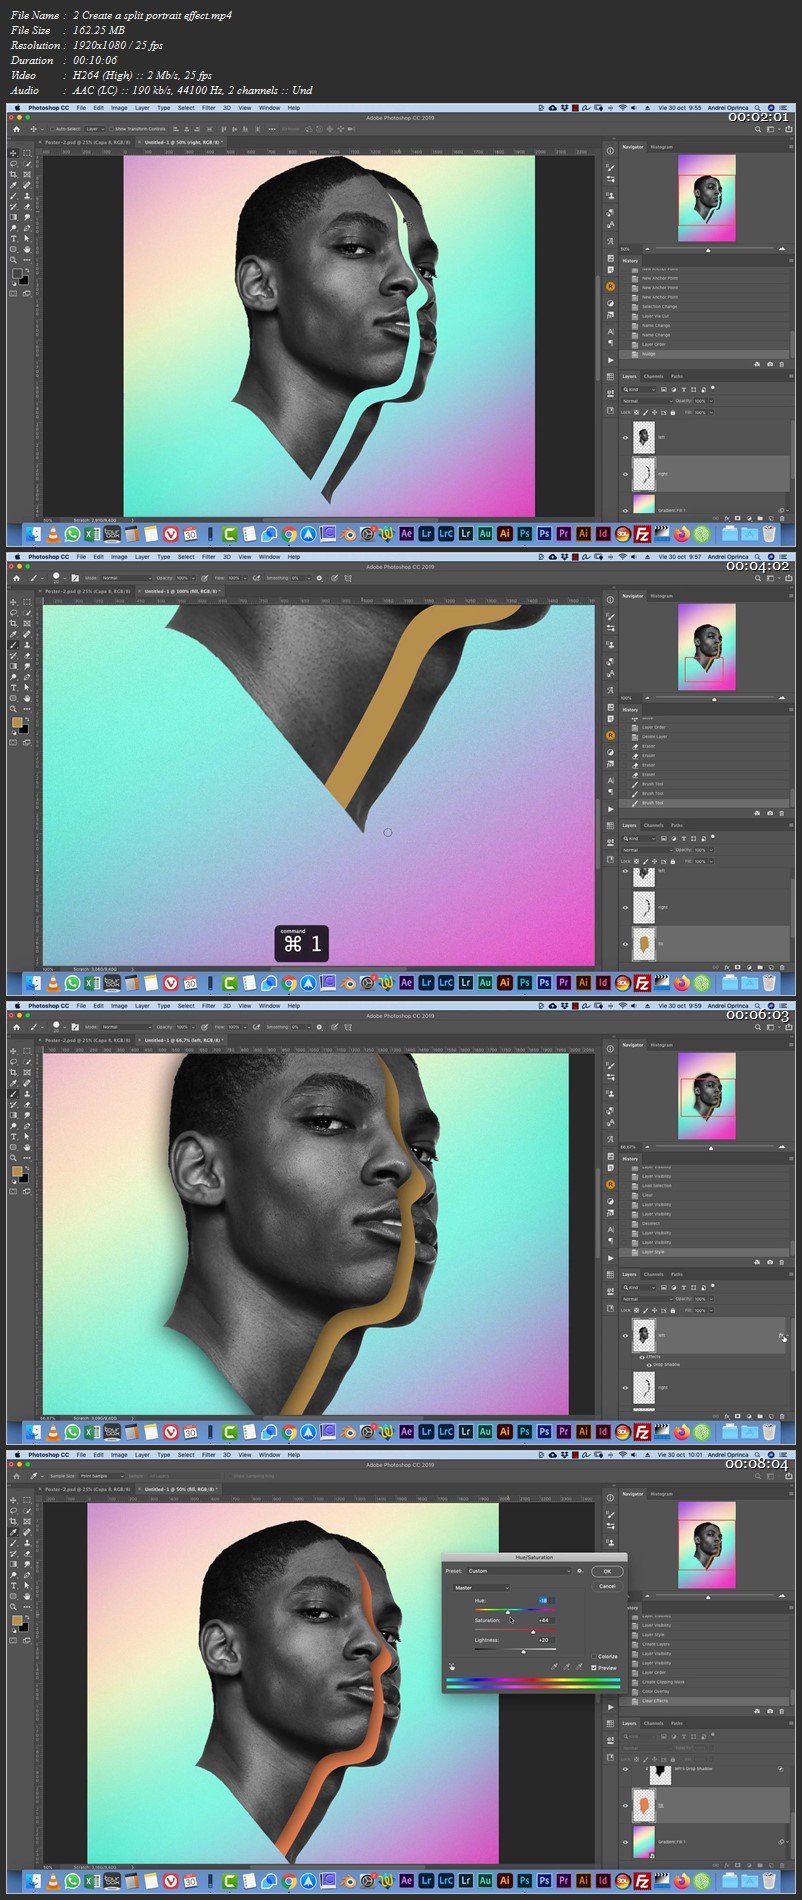Pick first eyedropper in Hue/Saturation dialog
This screenshot has height=1900, width=802.
(x=554, y=1666)
